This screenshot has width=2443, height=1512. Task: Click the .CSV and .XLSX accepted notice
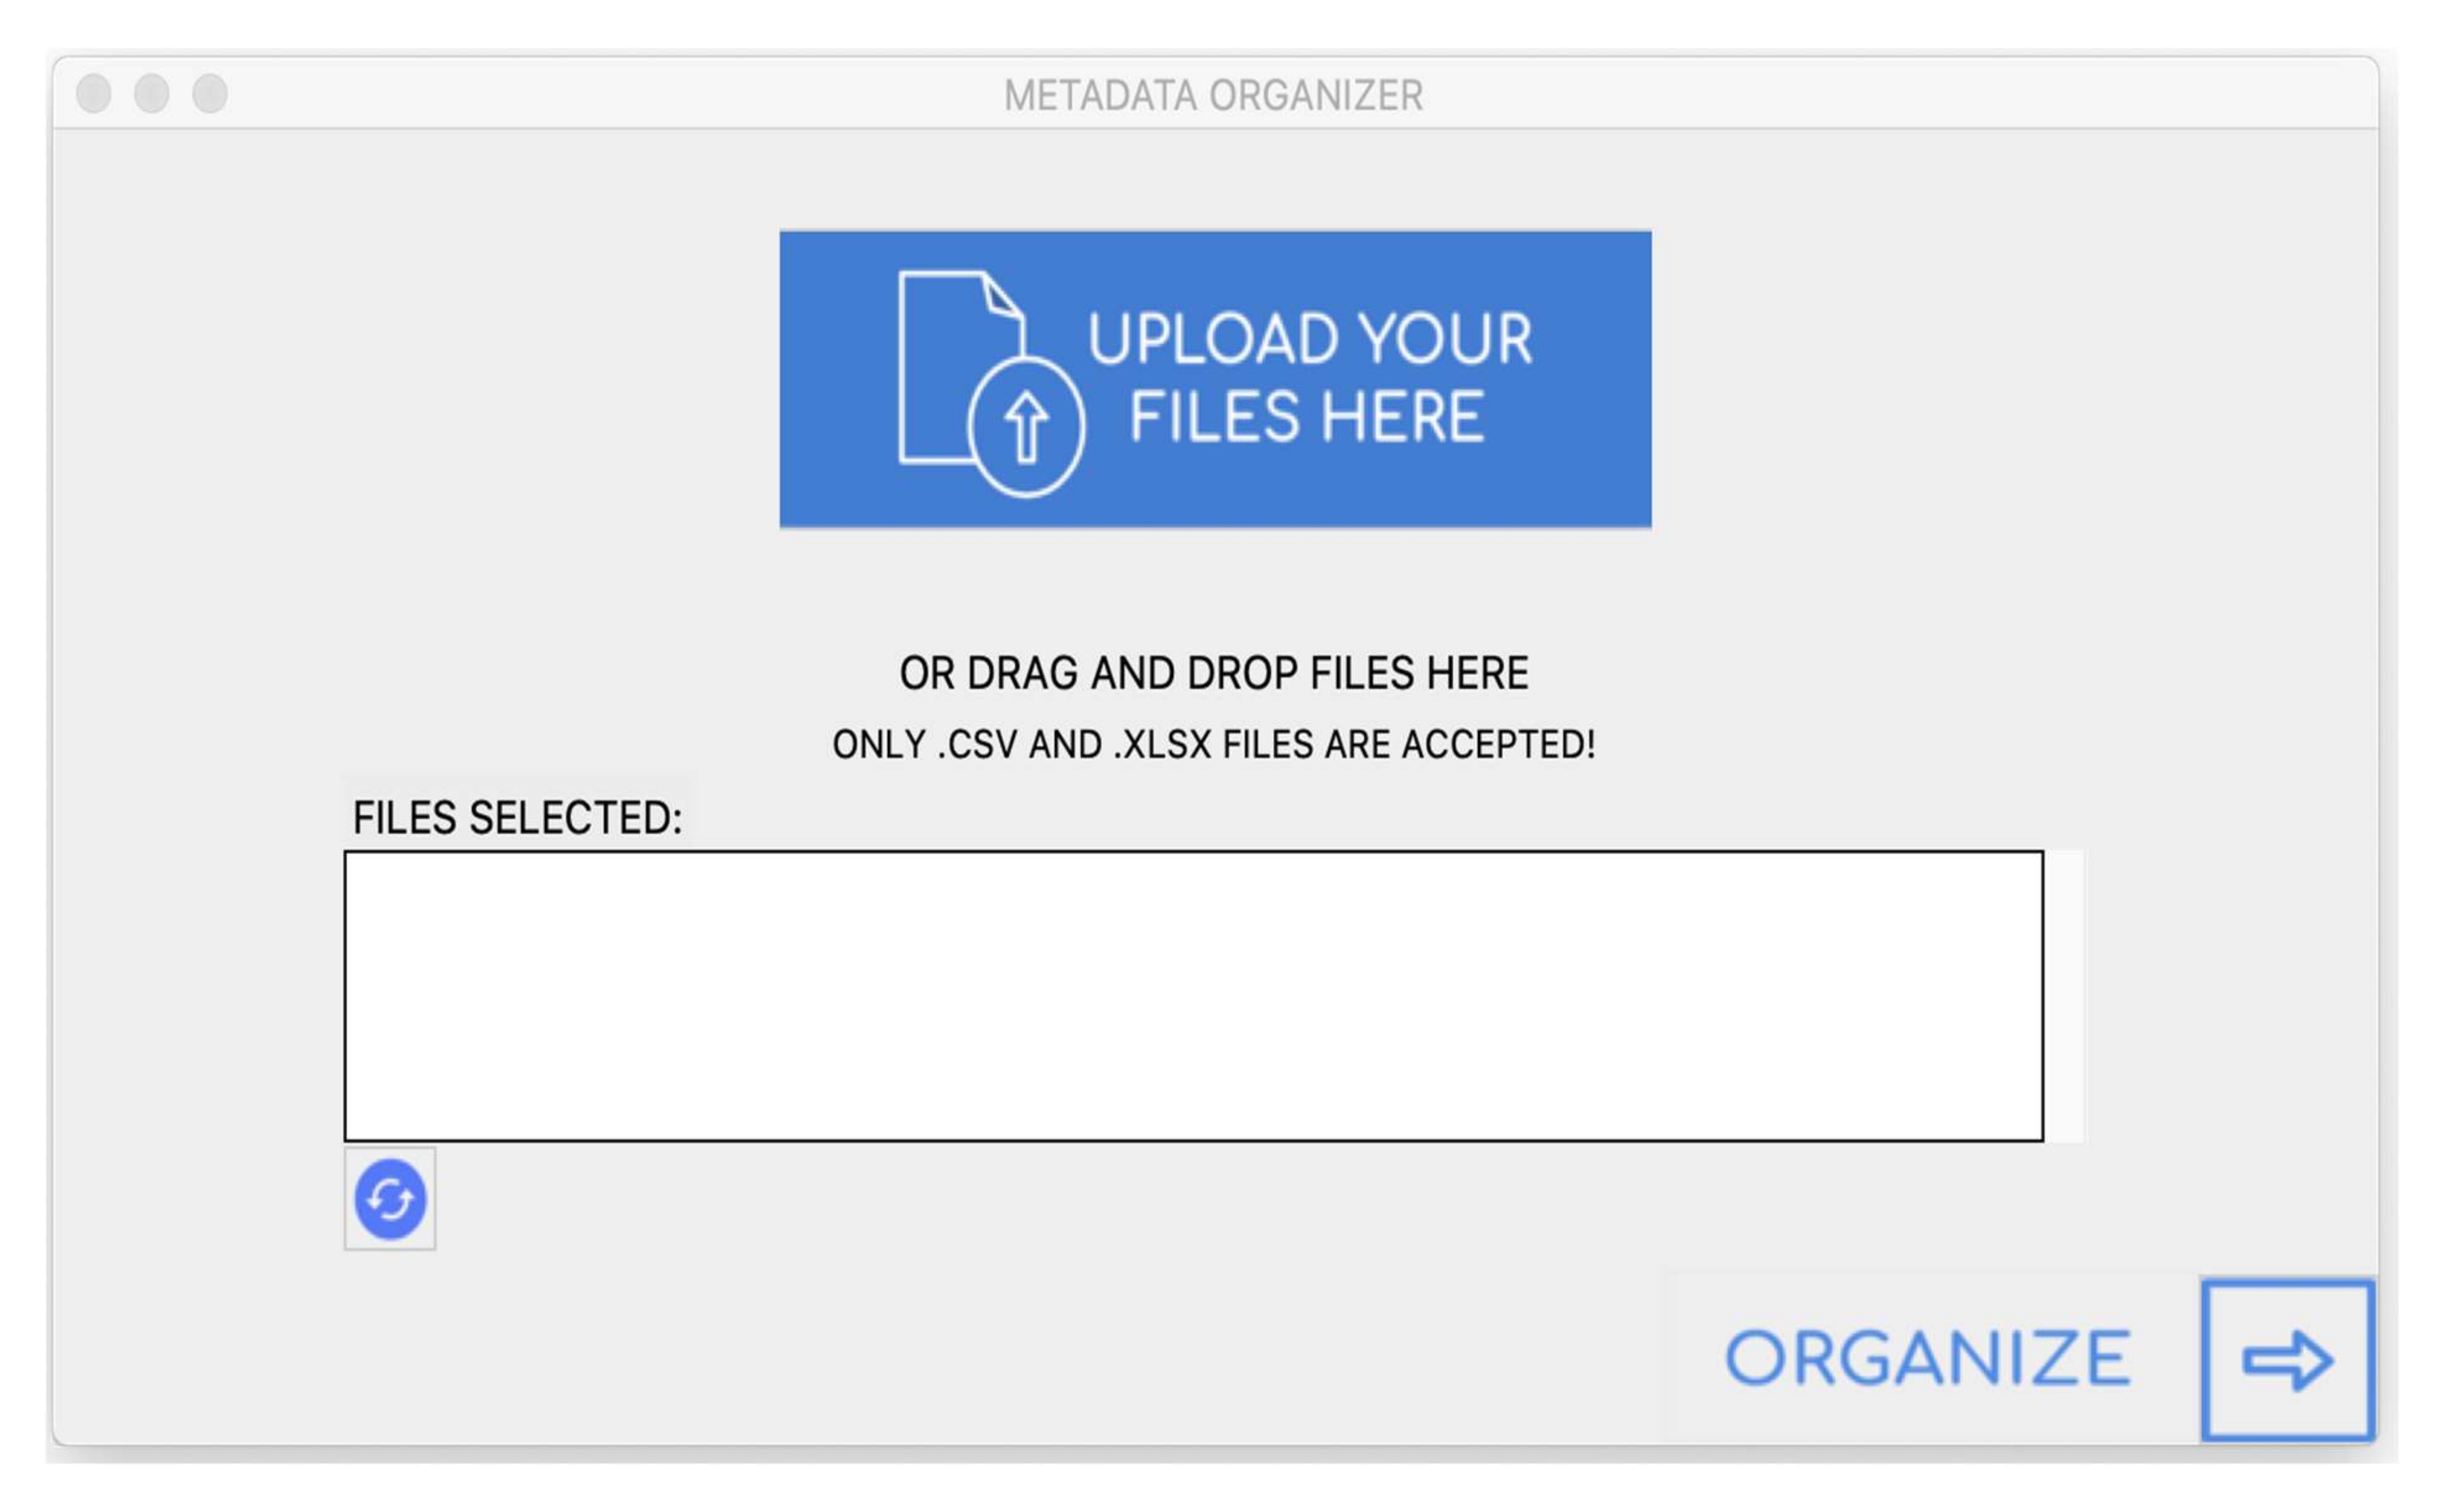click(x=1213, y=744)
